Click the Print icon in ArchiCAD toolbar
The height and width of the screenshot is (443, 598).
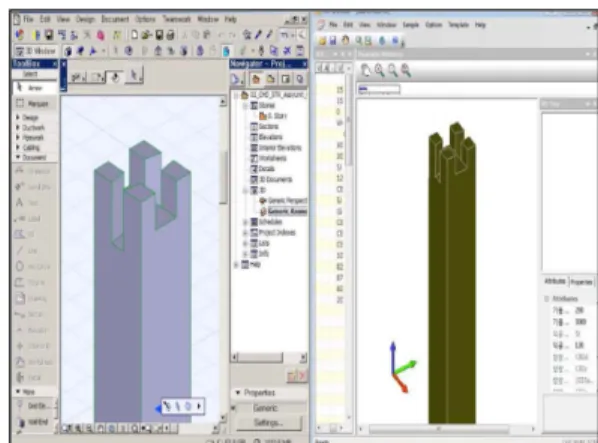click(170, 35)
